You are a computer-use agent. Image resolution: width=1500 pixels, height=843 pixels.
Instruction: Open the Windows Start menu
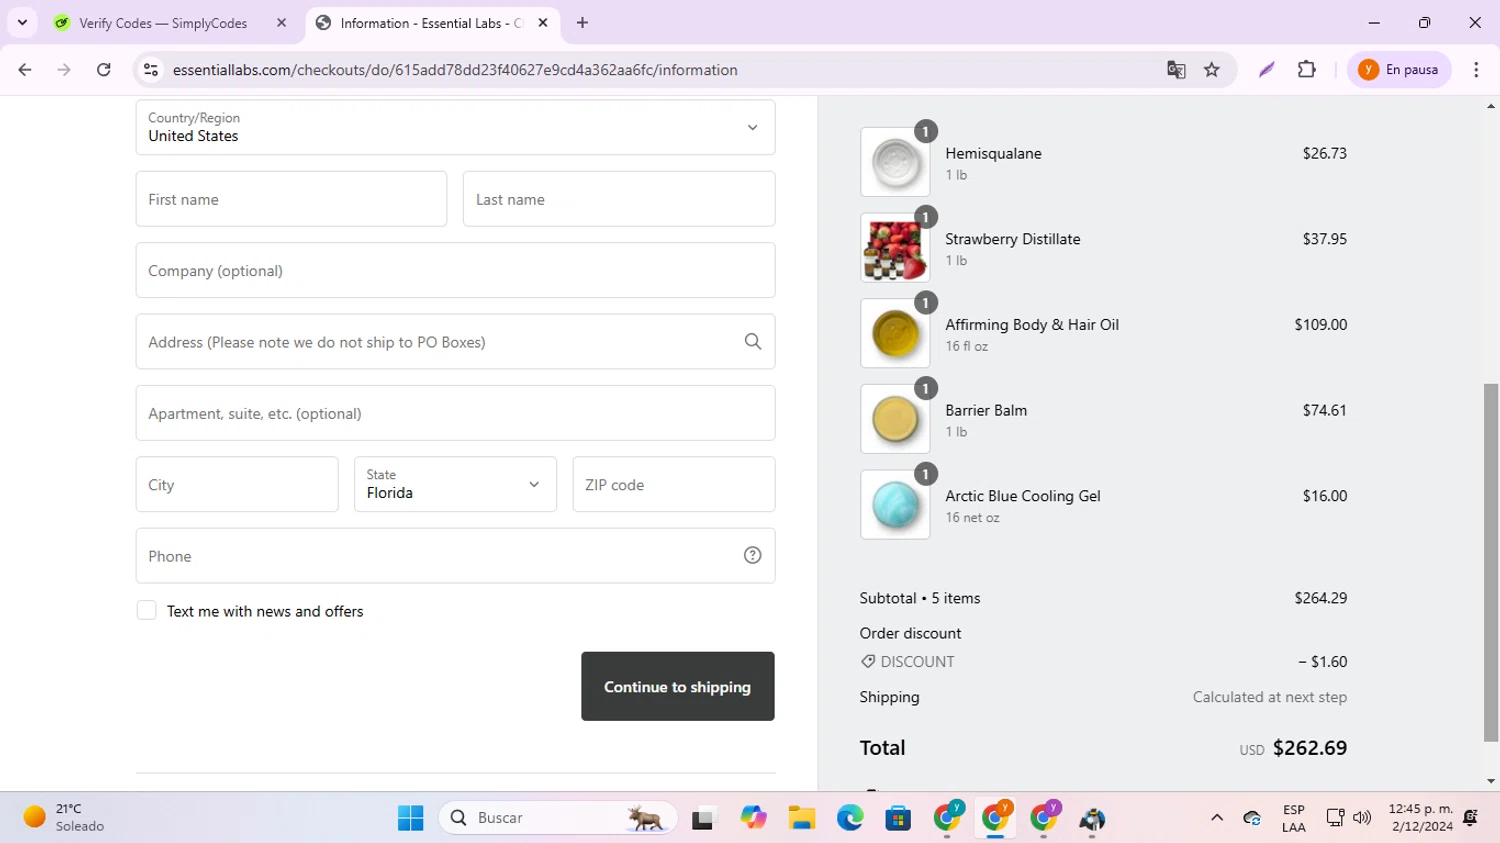(410, 818)
